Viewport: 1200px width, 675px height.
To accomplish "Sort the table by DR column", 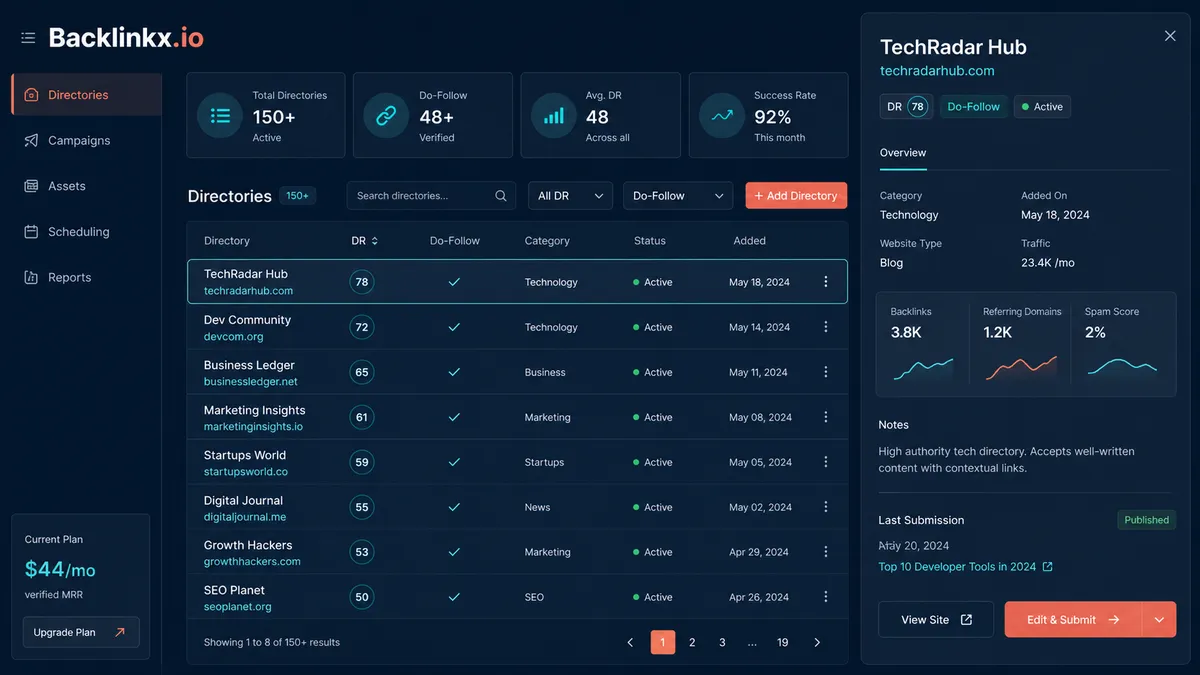I will pos(365,241).
